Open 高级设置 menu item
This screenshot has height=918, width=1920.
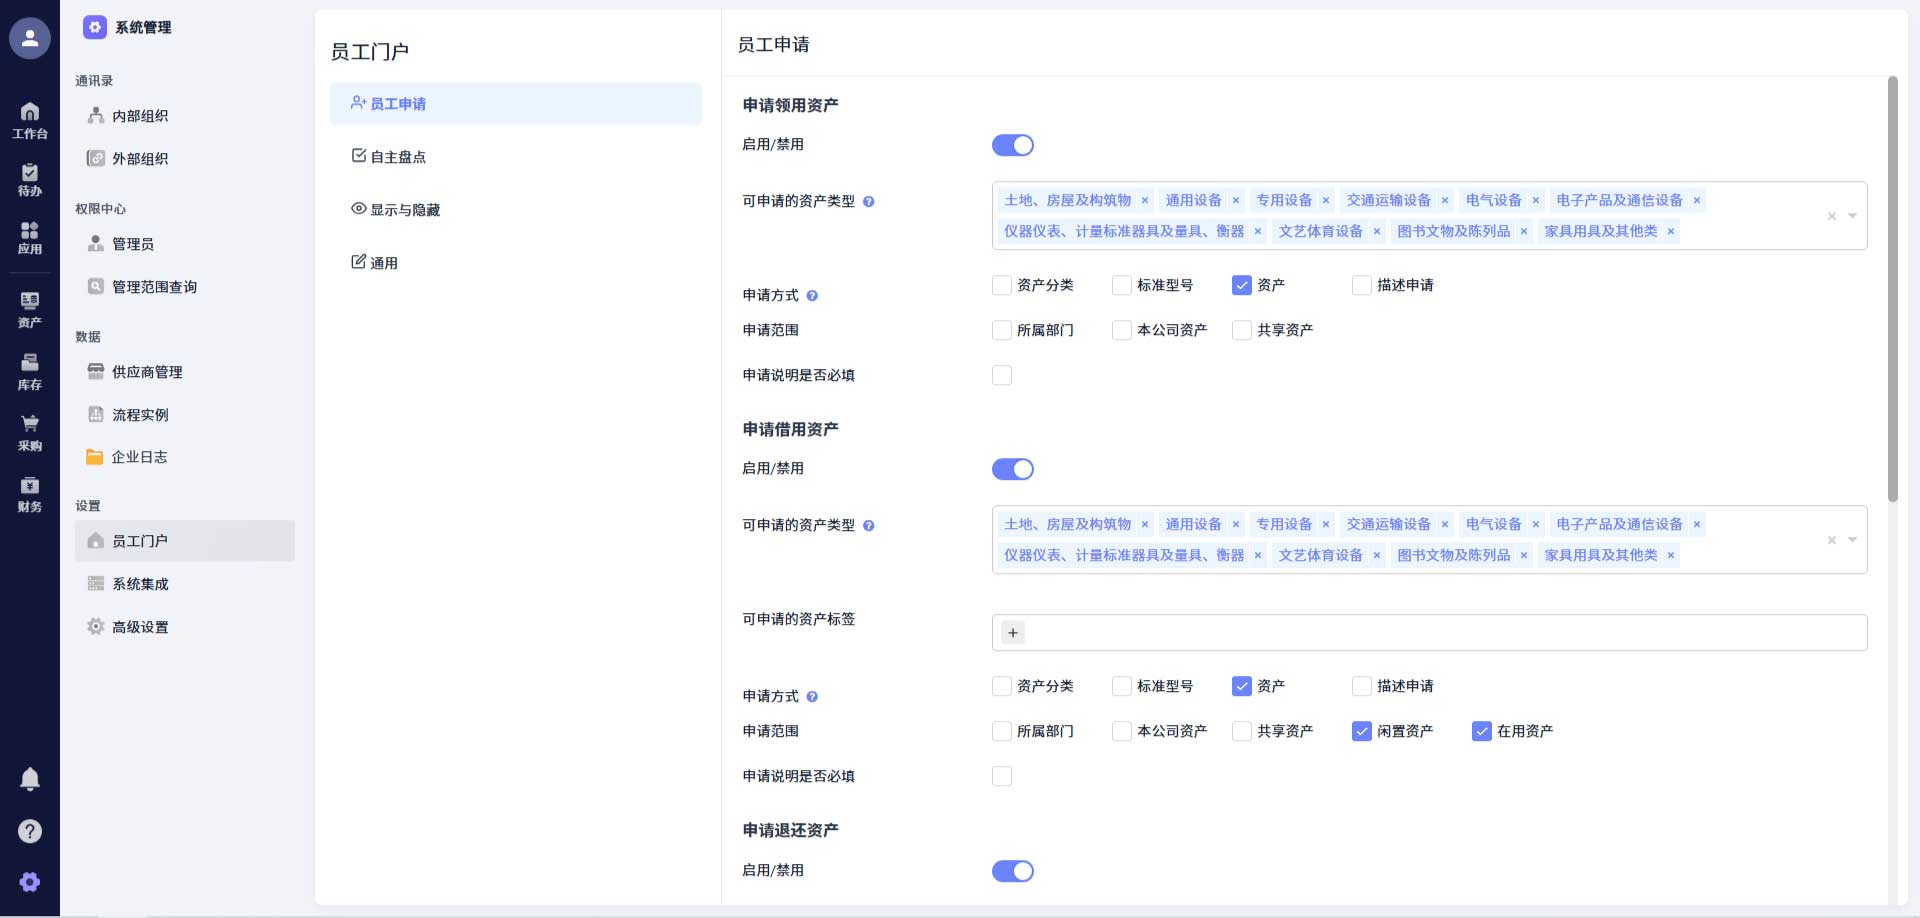coord(185,627)
